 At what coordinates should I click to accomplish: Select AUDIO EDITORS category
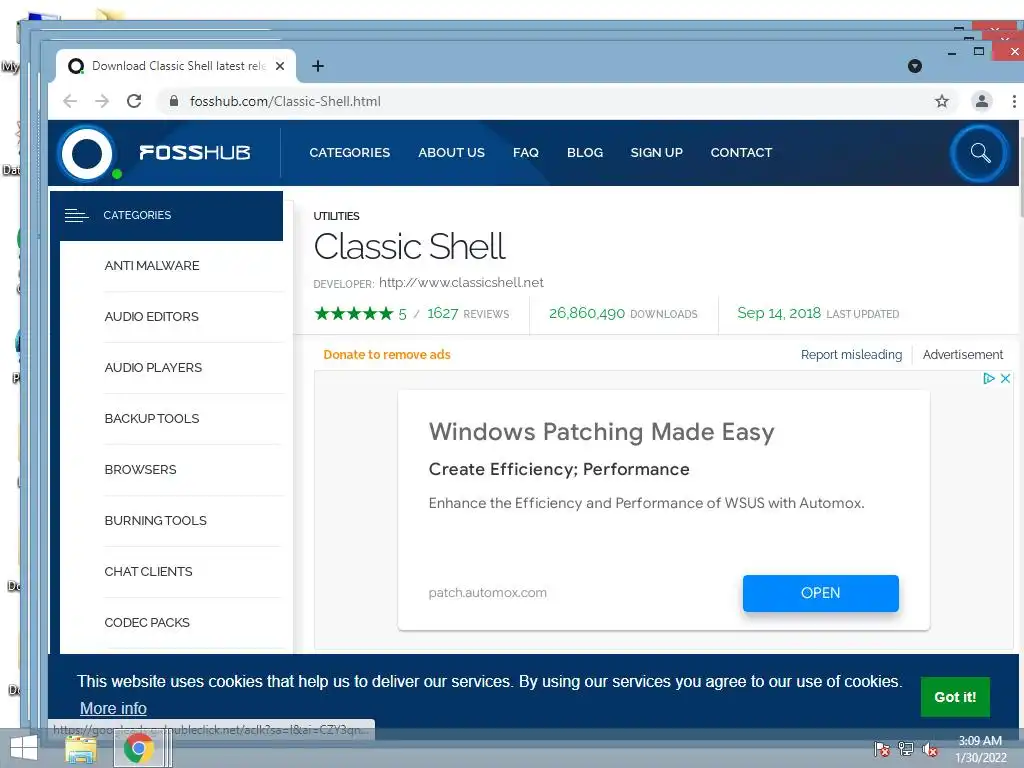tap(152, 317)
